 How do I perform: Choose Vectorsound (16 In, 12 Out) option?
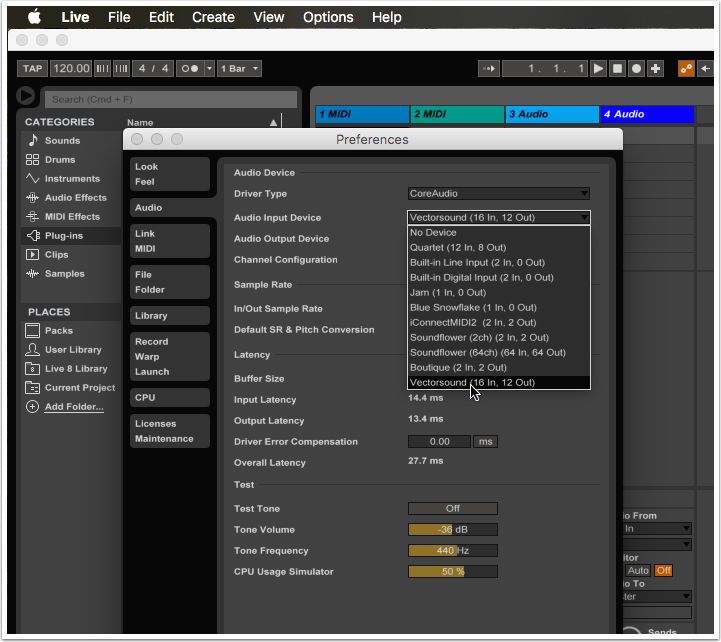(x=499, y=382)
